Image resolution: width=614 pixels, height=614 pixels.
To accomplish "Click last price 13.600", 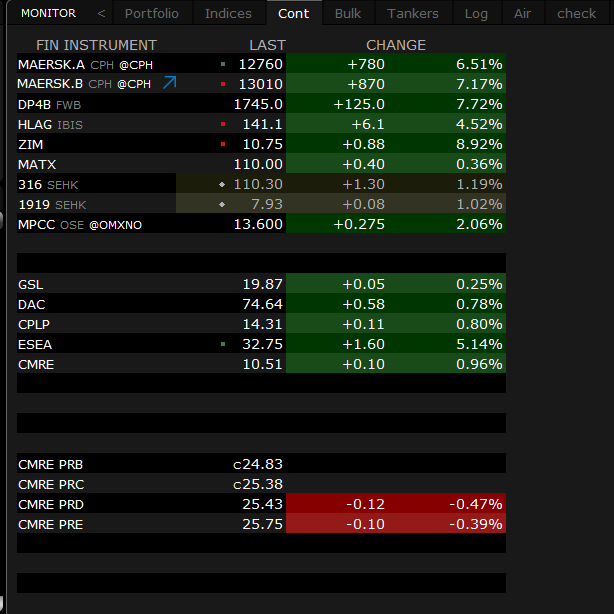I will click(258, 224).
